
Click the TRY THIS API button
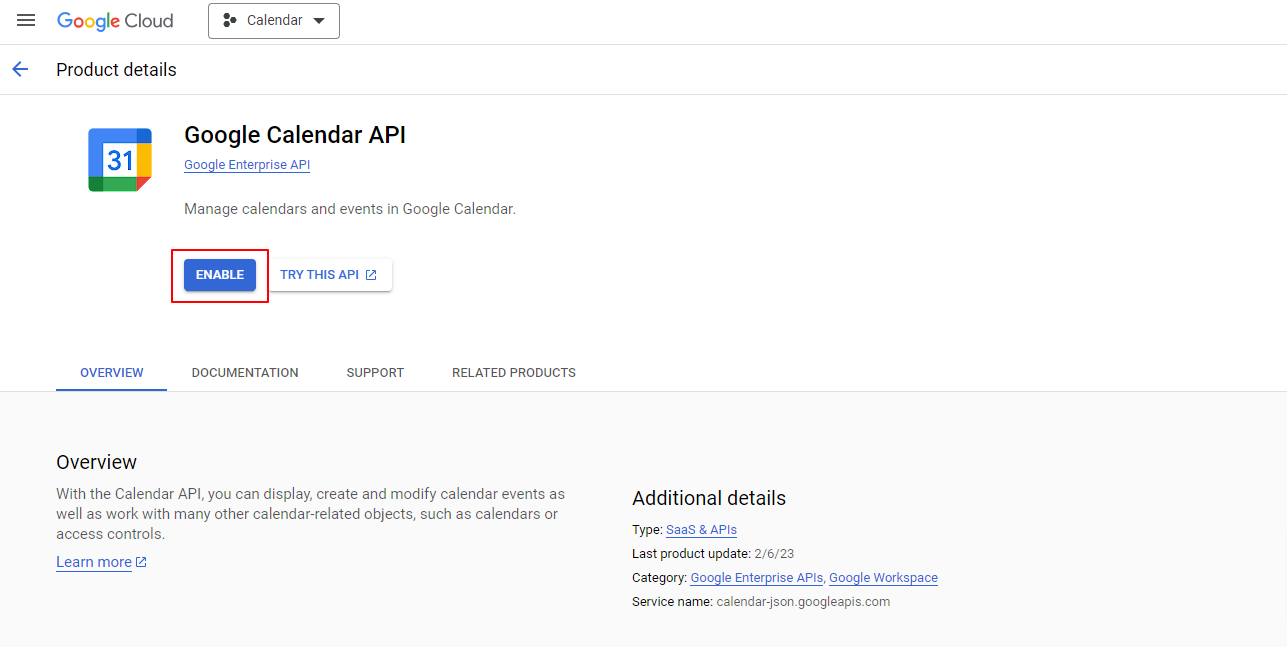click(328, 275)
